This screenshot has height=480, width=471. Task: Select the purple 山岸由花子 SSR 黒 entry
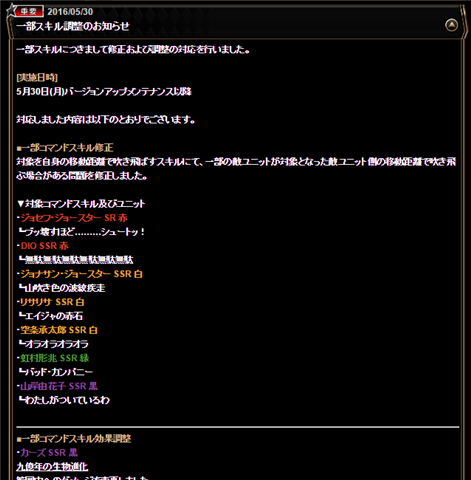pyautogui.click(x=59, y=386)
